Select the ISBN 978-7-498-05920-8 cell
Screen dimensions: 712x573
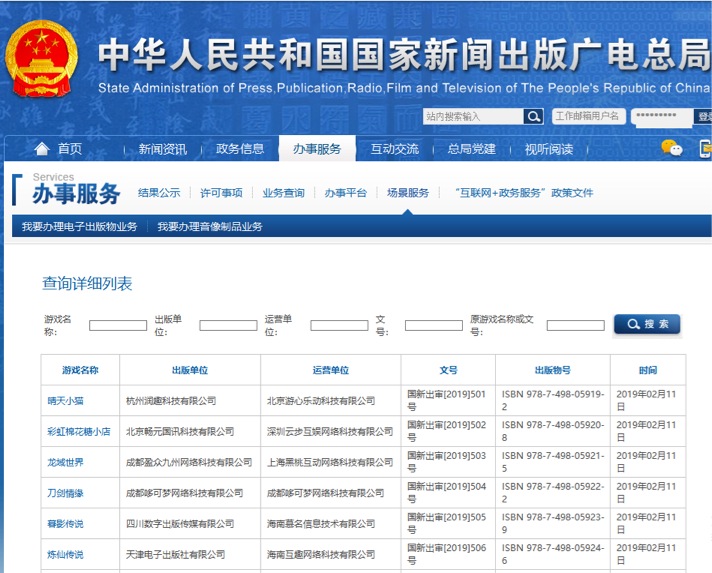(553, 432)
